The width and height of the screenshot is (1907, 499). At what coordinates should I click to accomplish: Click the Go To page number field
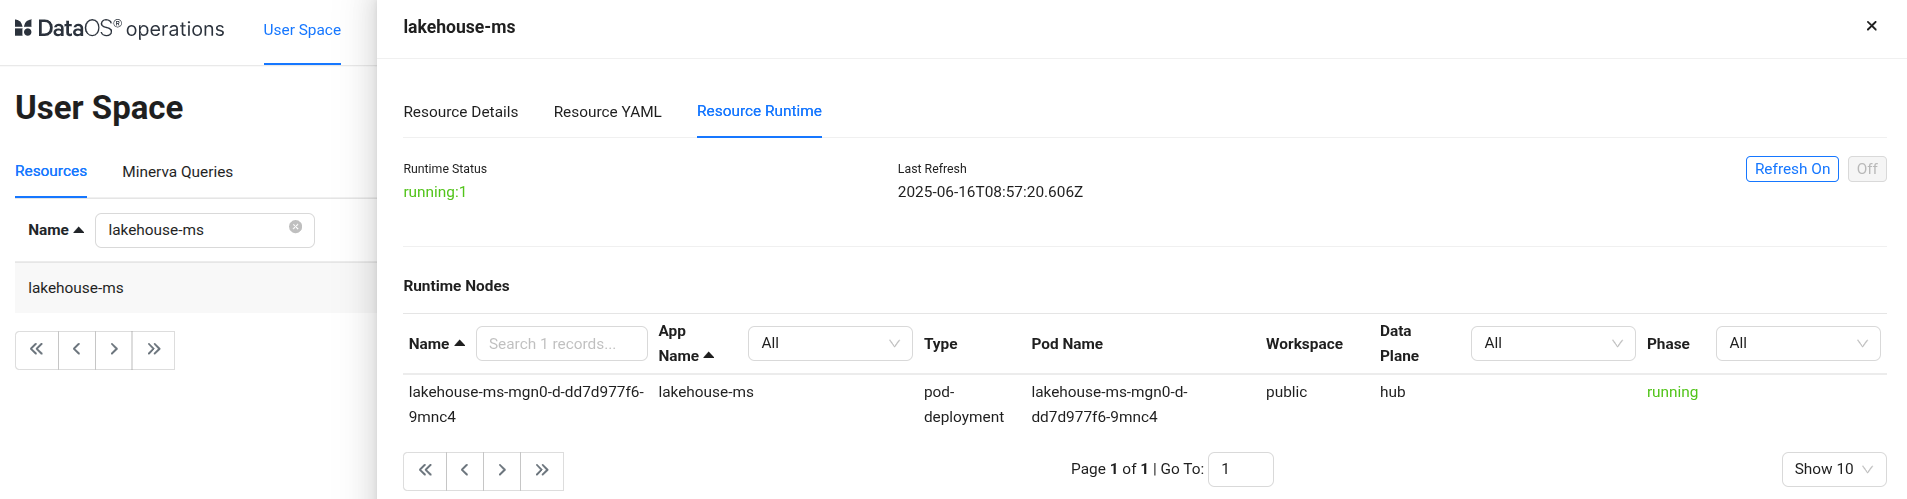coord(1240,469)
